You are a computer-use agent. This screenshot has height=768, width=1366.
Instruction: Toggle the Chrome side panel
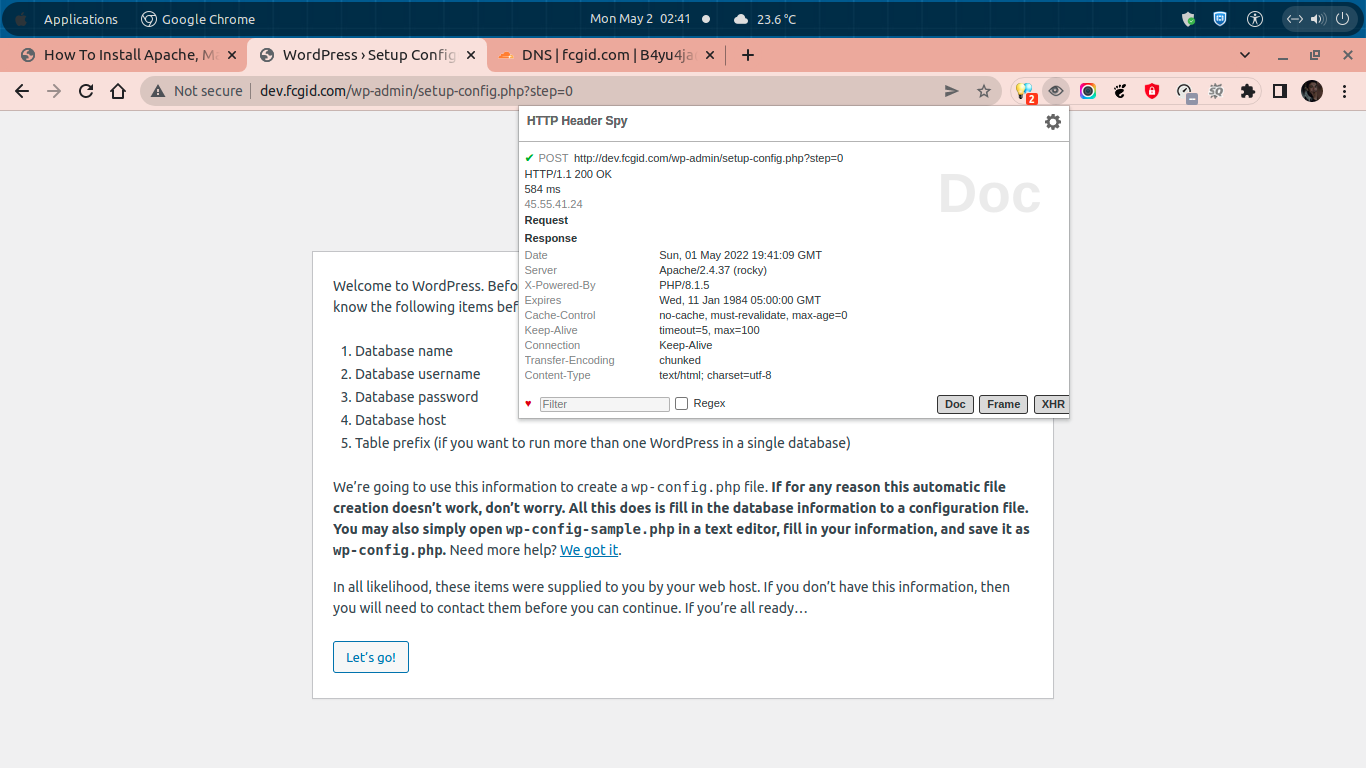pos(1279,91)
